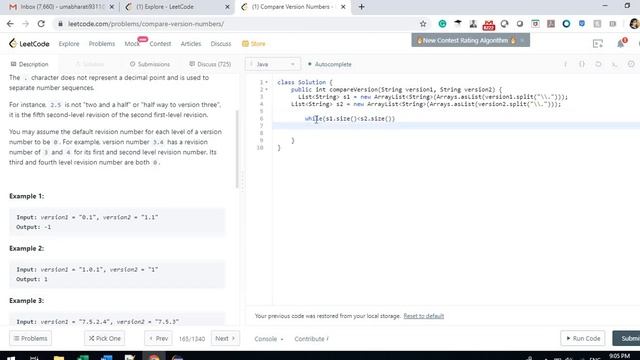Open a new browser tab

[x=361, y=7]
